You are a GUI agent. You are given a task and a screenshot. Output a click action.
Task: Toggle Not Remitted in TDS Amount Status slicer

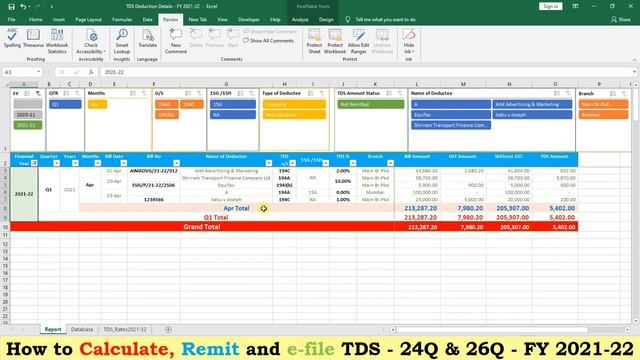pos(371,104)
